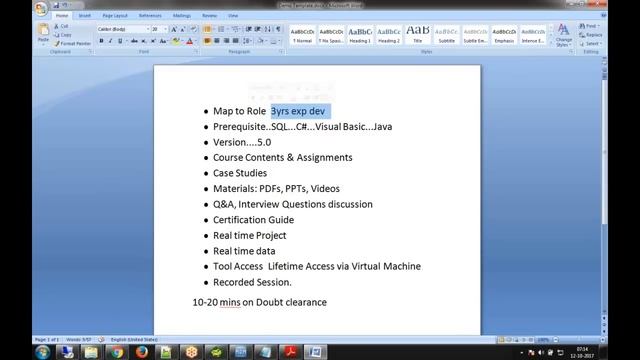The height and width of the screenshot is (360, 640).
Task: Toggle Subscript formatting
Action: pyautogui.click(x=144, y=41)
